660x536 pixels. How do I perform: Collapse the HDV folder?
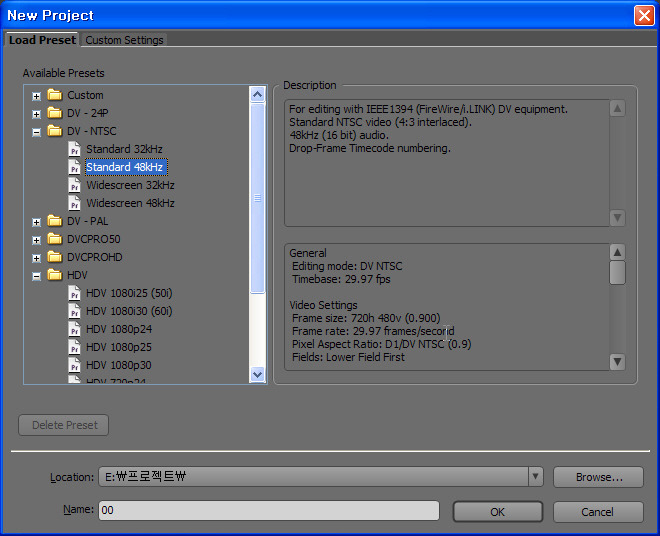click(37, 276)
